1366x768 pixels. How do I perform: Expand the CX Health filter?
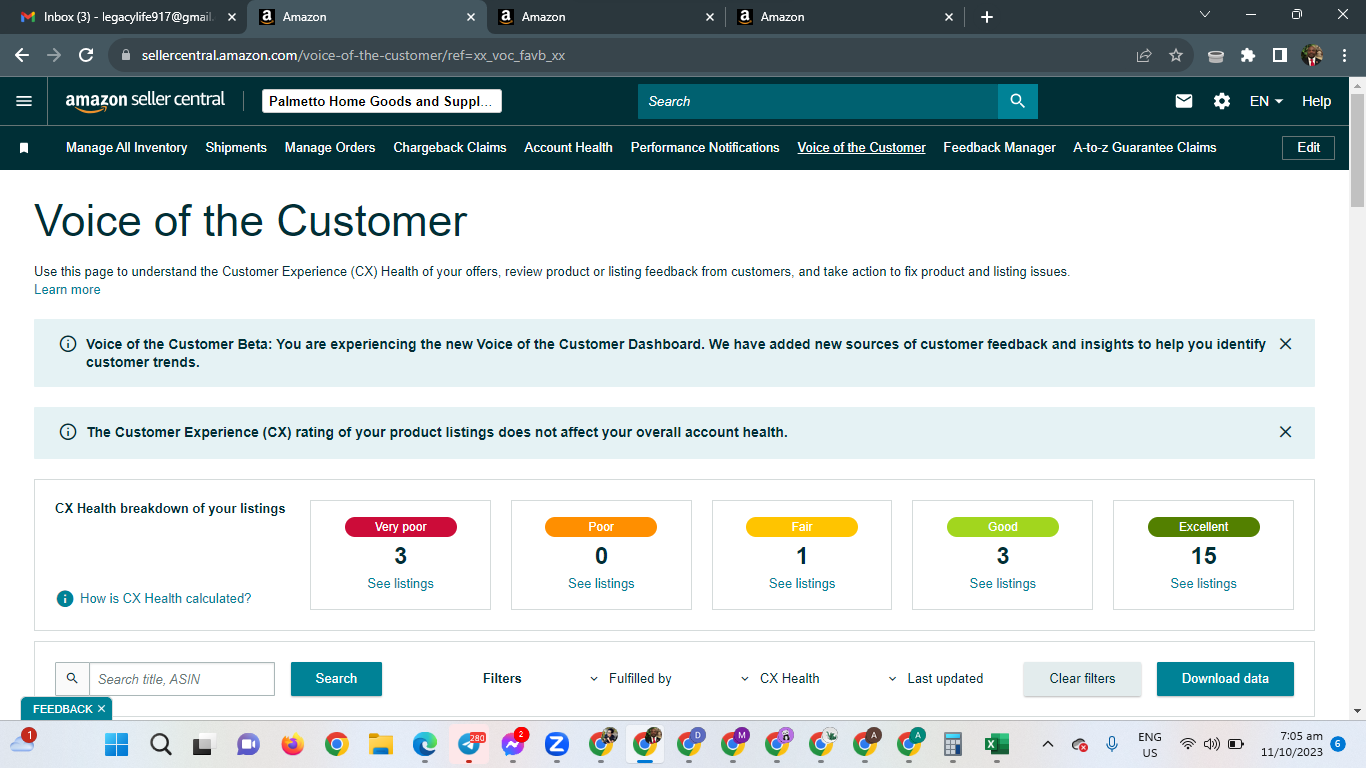pyautogui.click(x=780, y=678)
